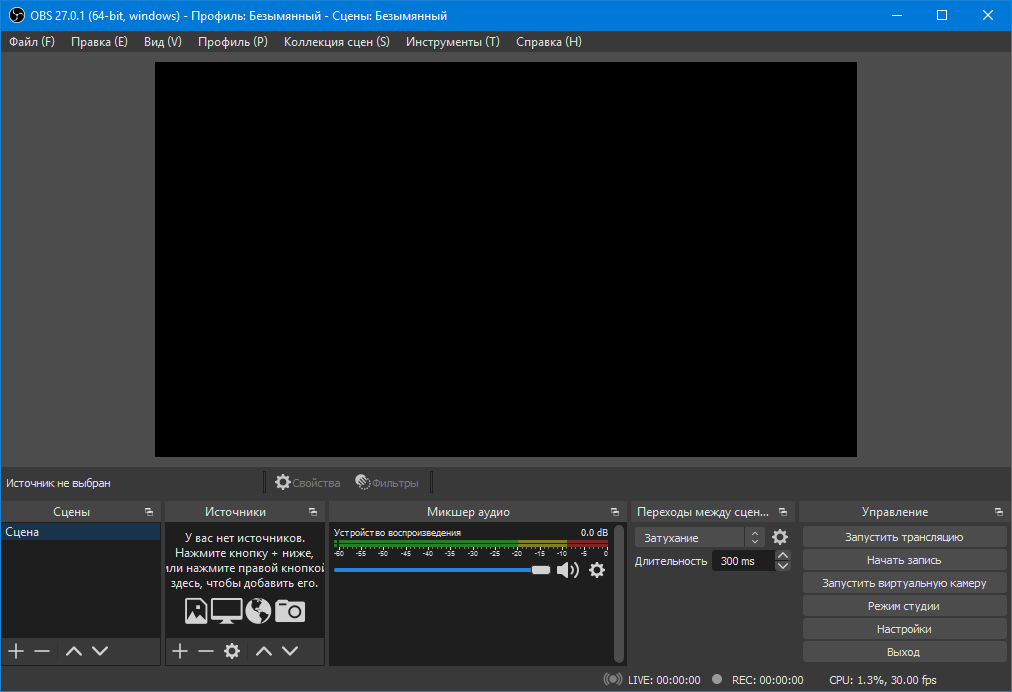Open audio device settings gear in mixer
Screen dimensions: 1012x692
pos(597,570)
